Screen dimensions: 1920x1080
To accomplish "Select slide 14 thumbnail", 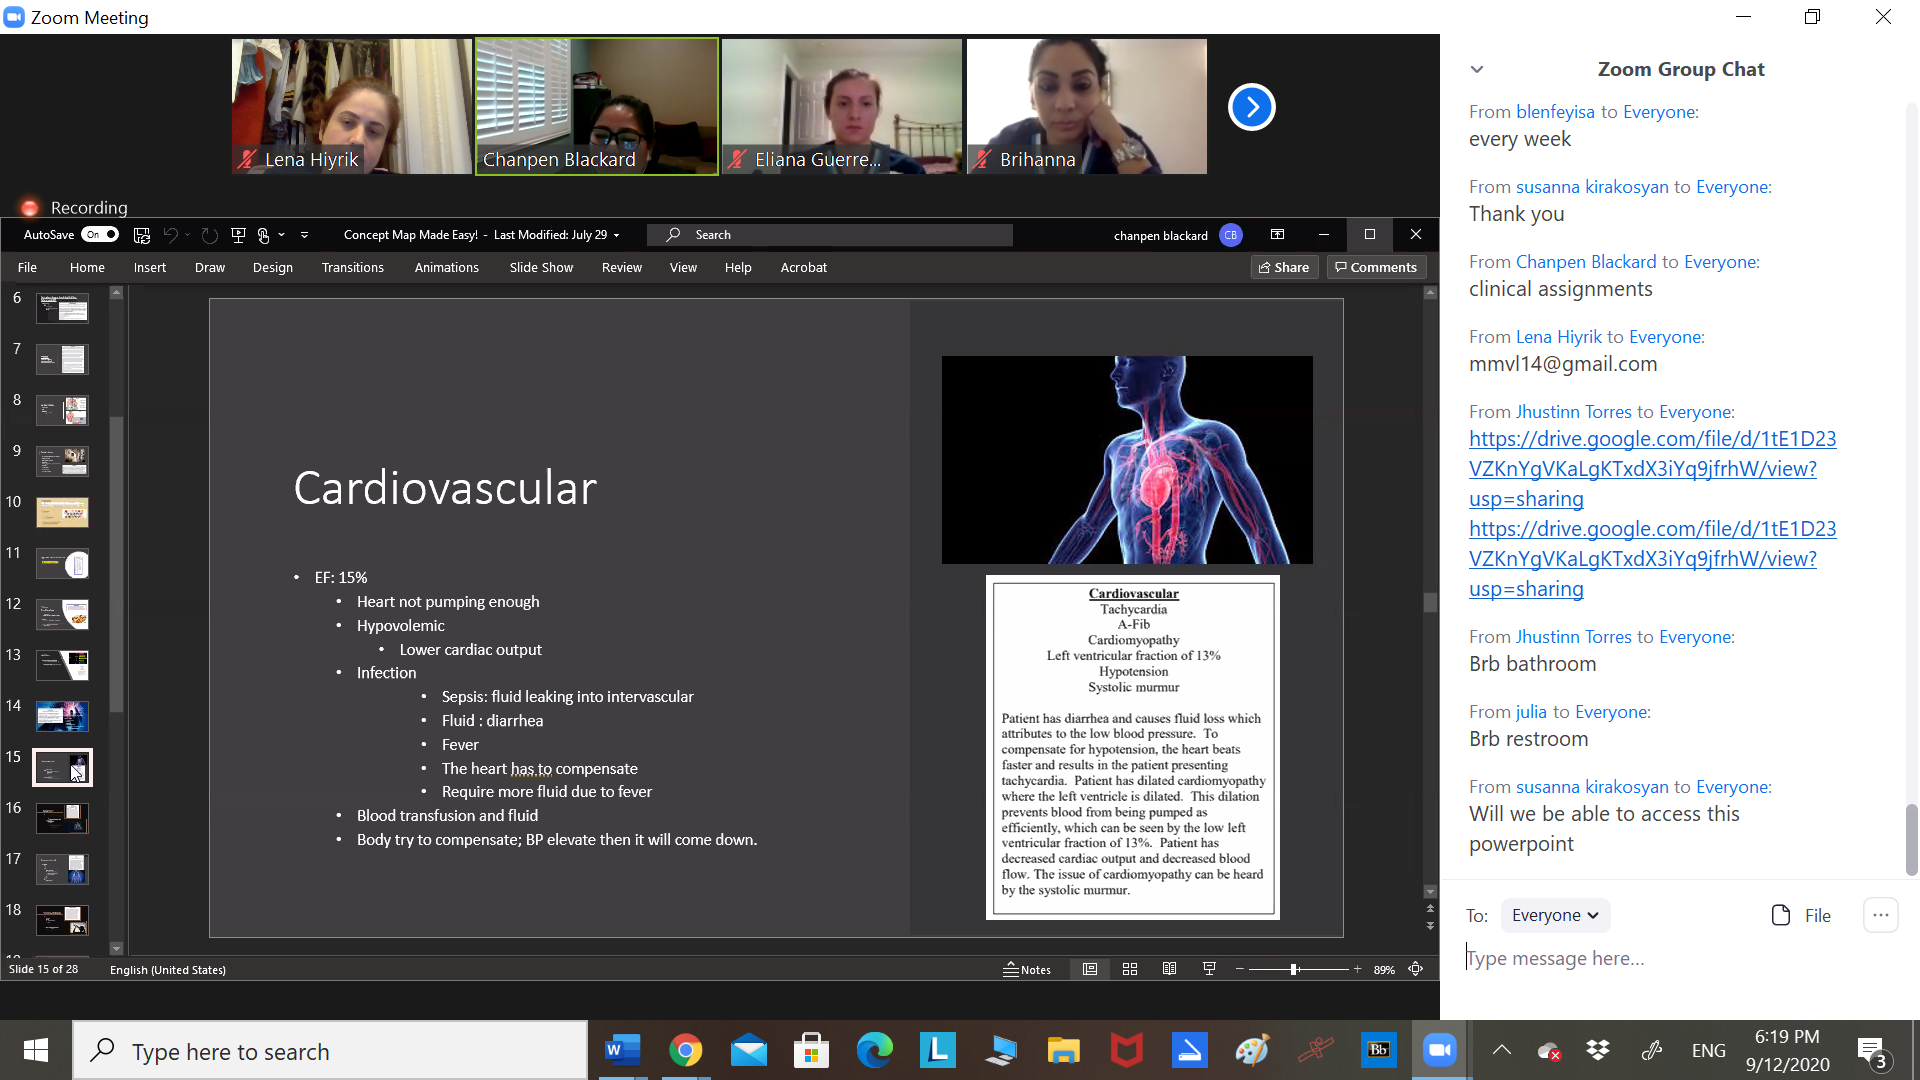I will tap(62, 716).
